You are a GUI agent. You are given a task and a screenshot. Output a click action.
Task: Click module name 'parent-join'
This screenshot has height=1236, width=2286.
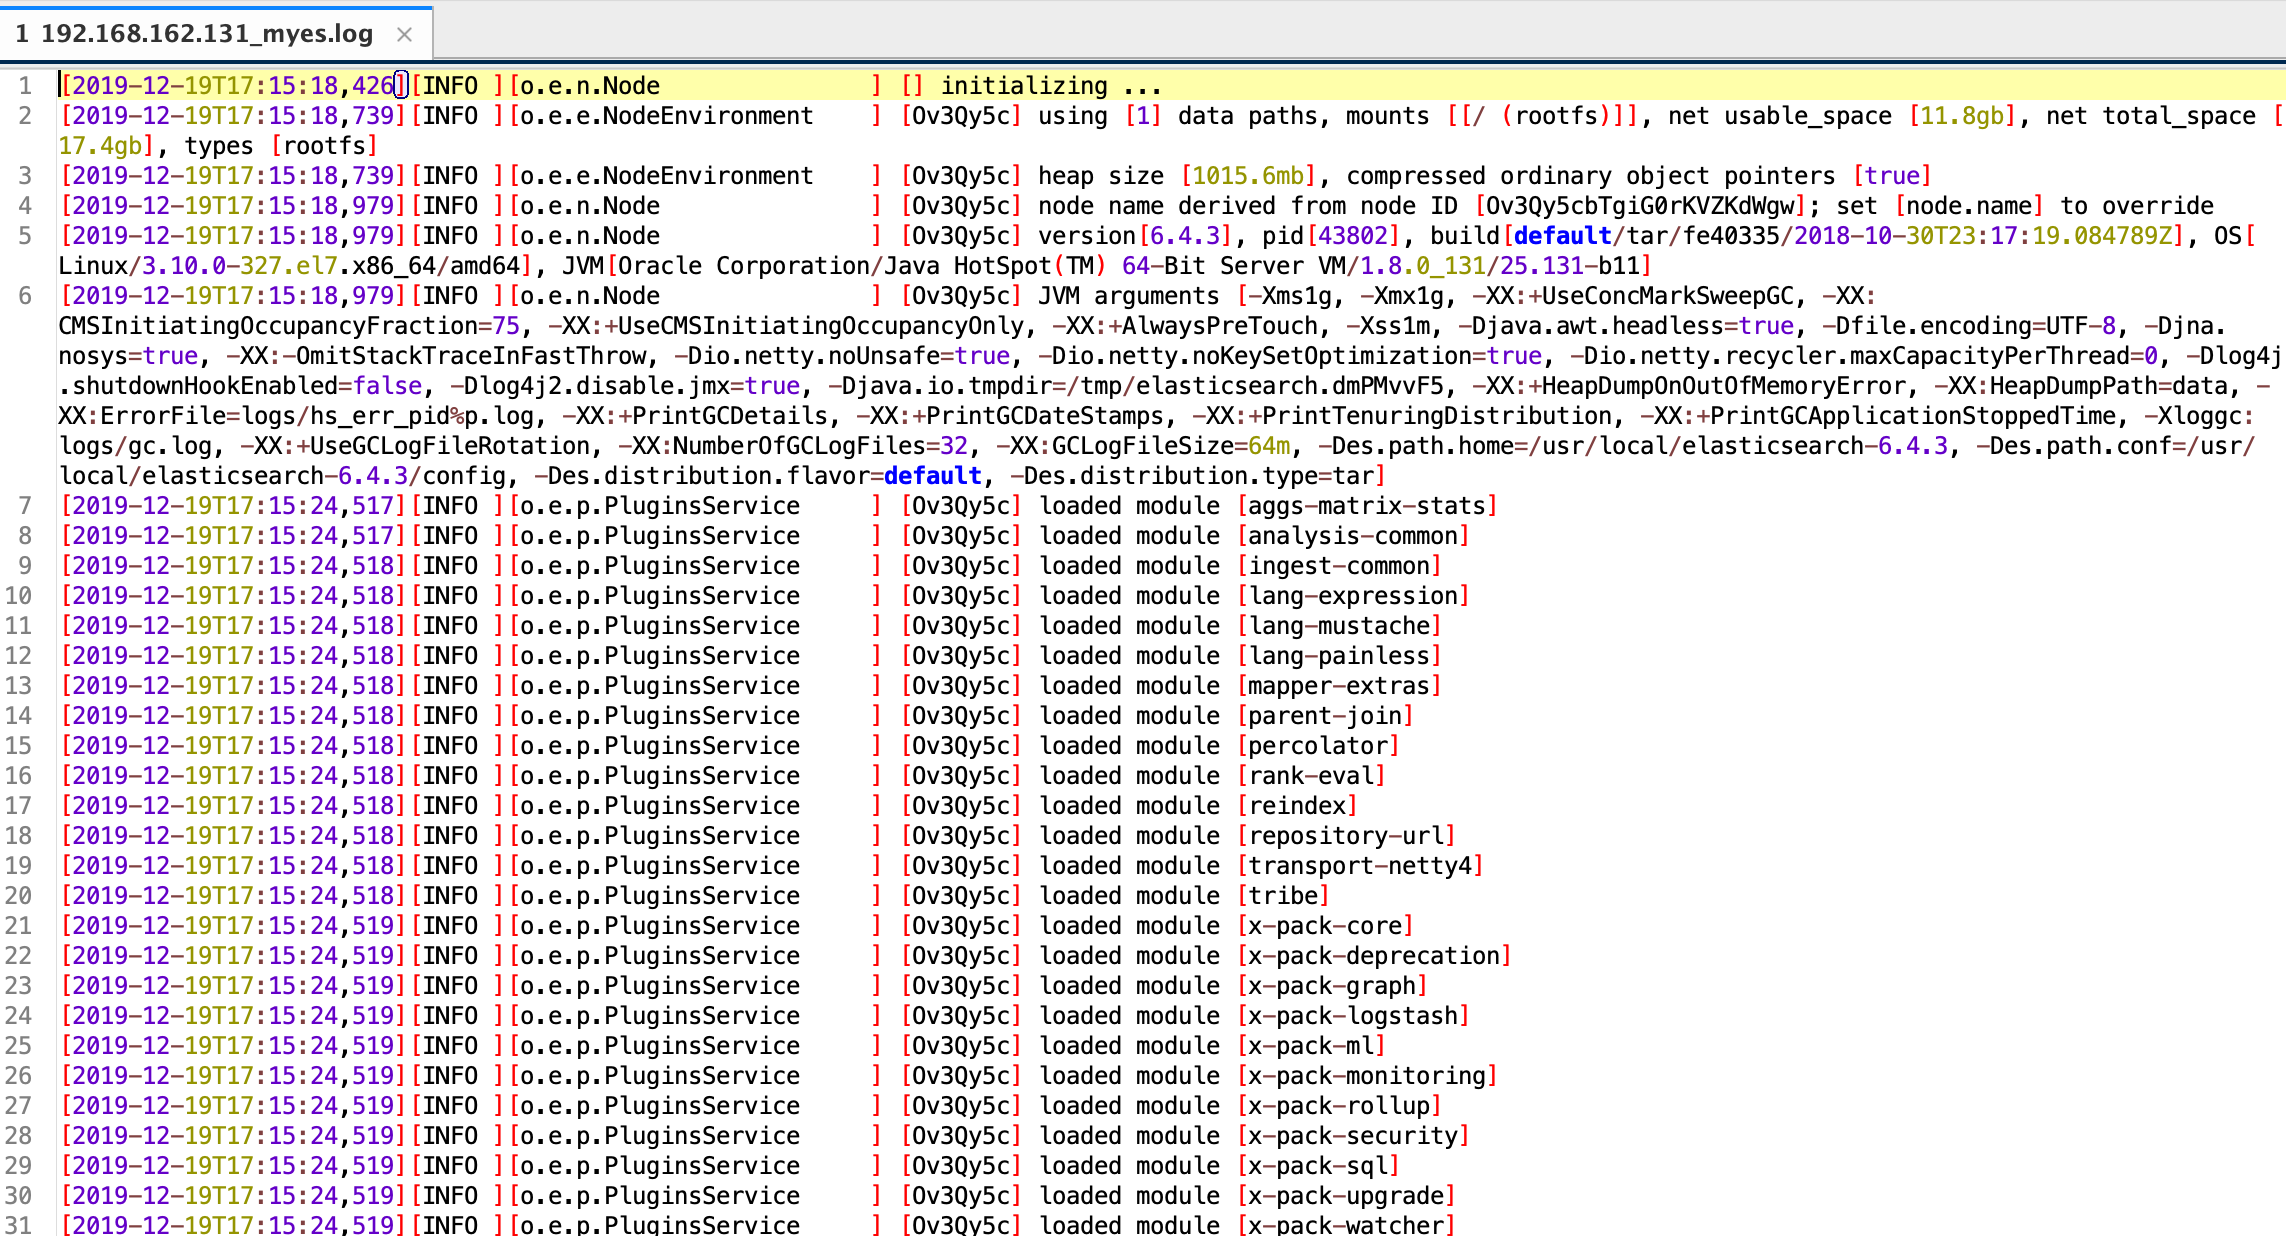coord(1325,715)
